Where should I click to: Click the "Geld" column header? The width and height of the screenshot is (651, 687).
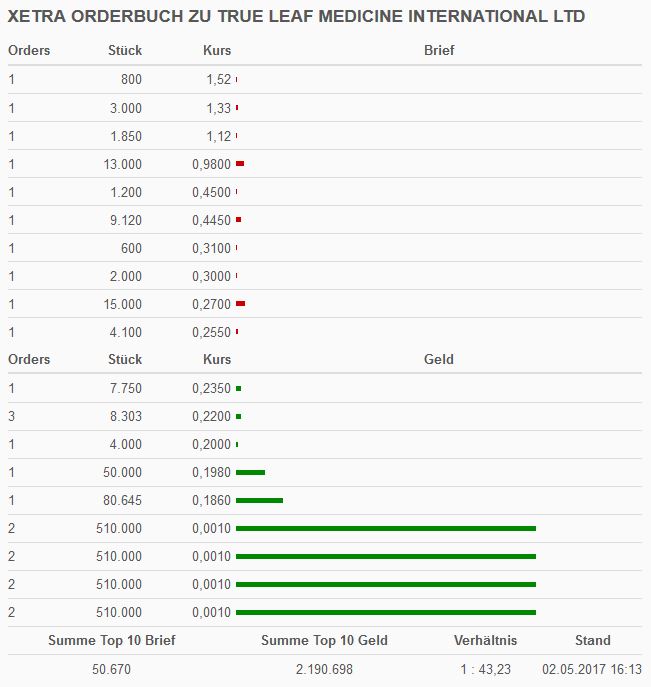coord(439,359)
